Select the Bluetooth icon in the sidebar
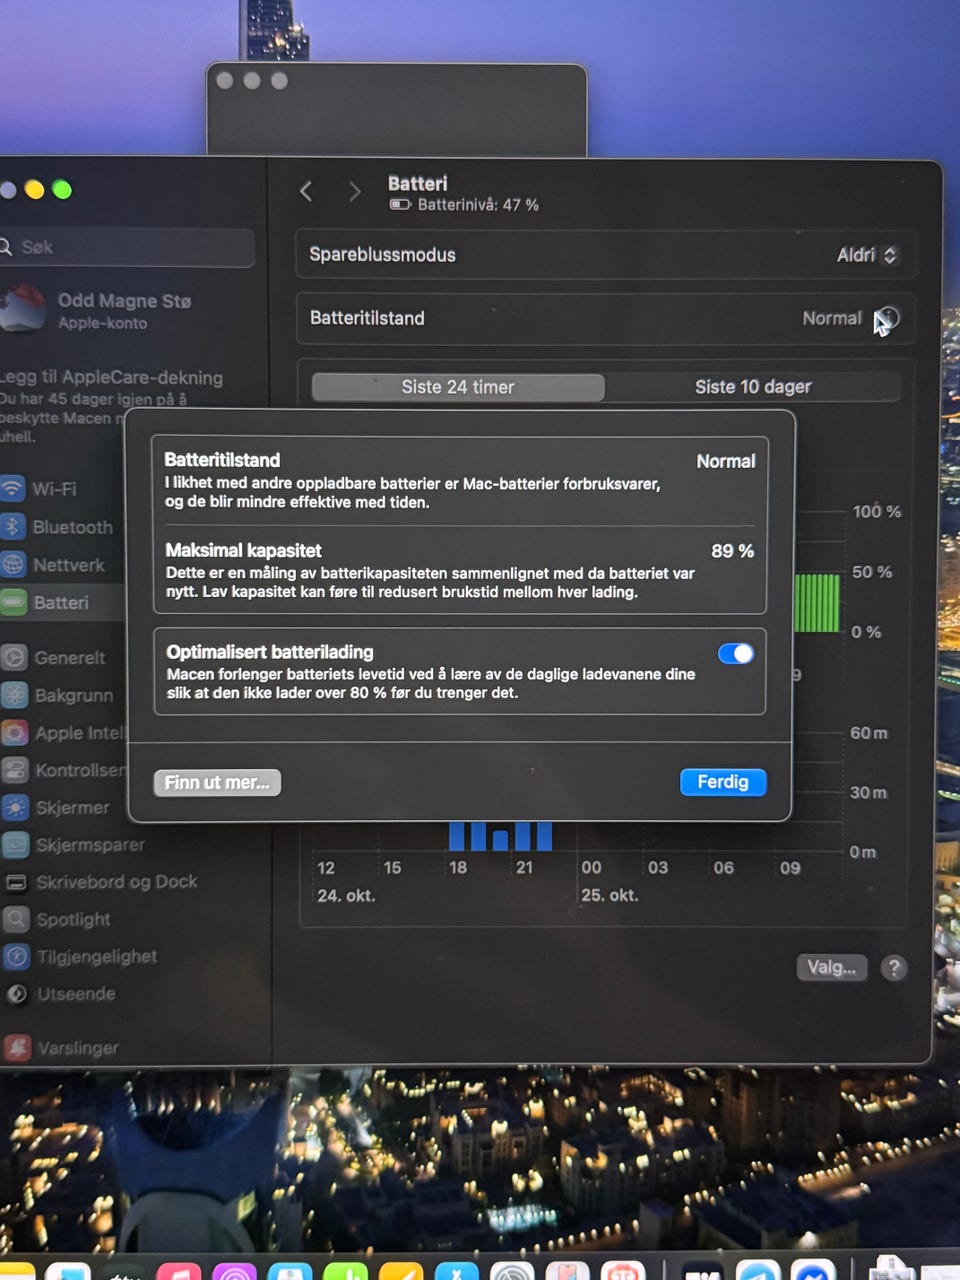Viewport: 960px width, 1280px height. click(12, 526)
